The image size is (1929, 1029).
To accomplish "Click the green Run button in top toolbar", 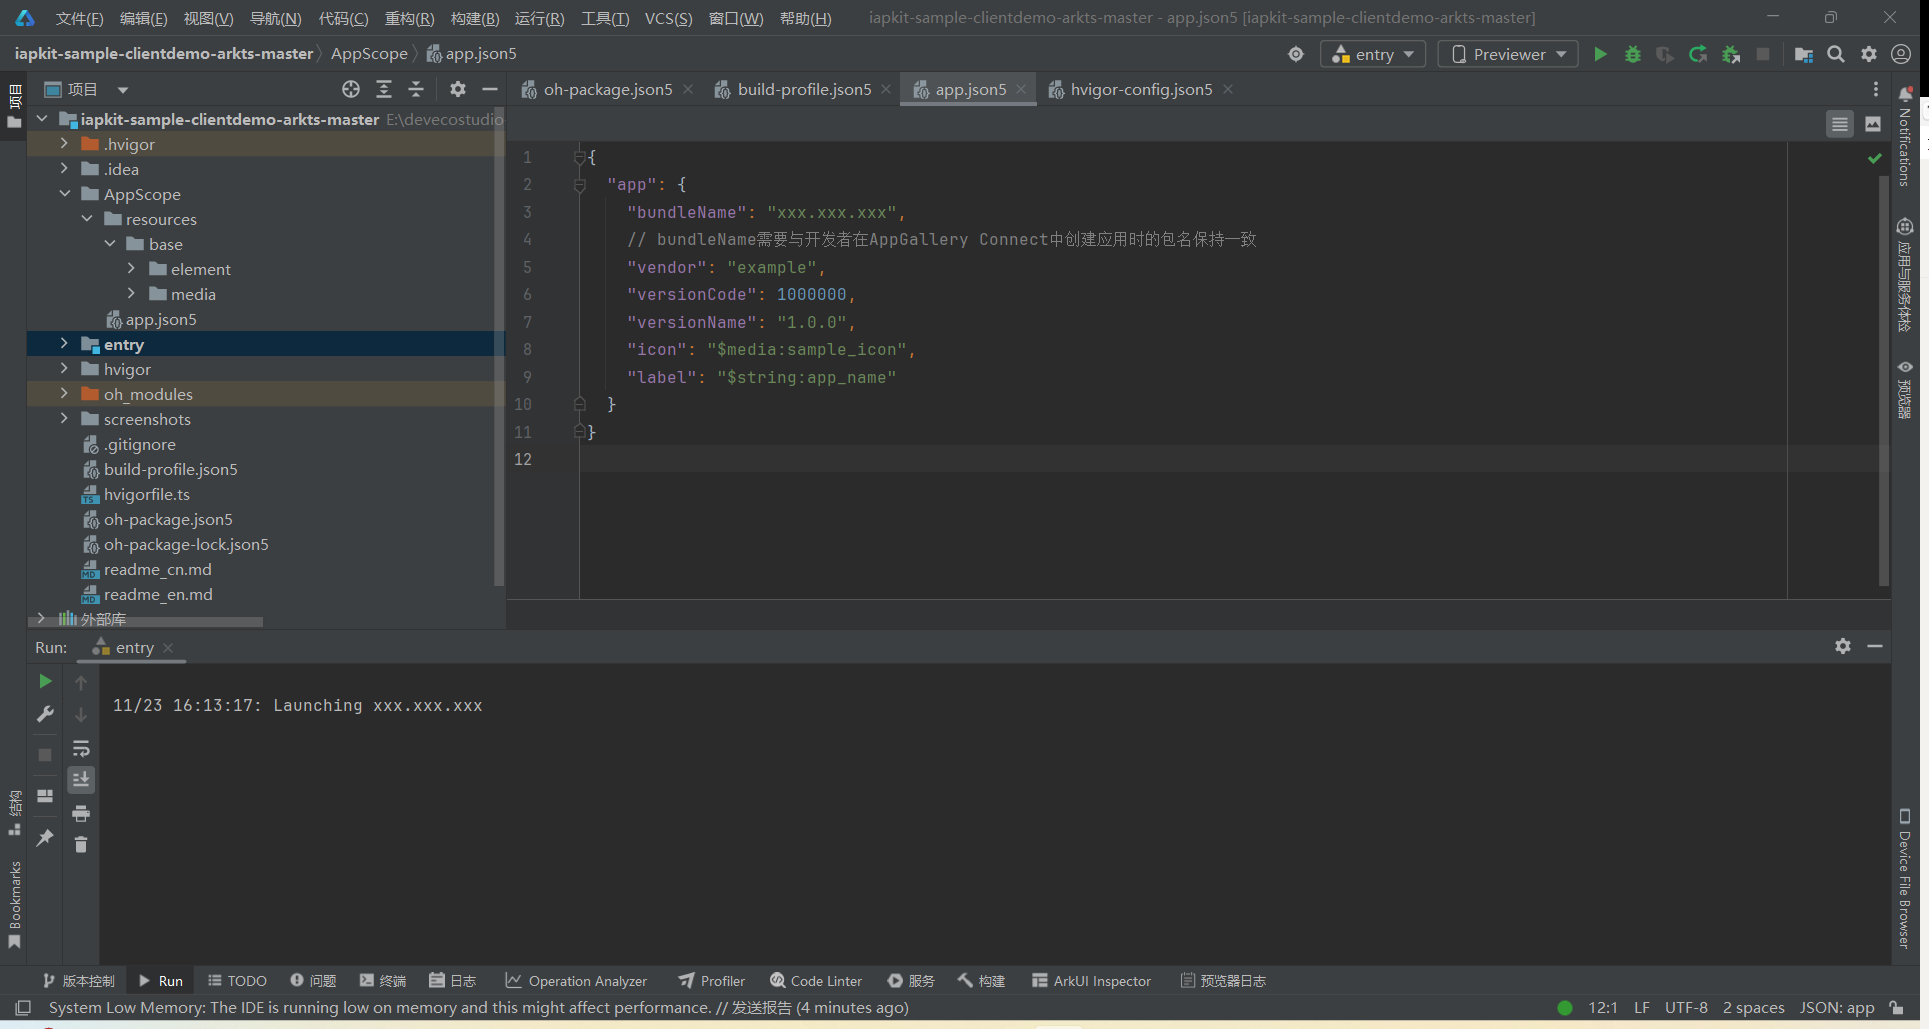I will click(1600, 54).
